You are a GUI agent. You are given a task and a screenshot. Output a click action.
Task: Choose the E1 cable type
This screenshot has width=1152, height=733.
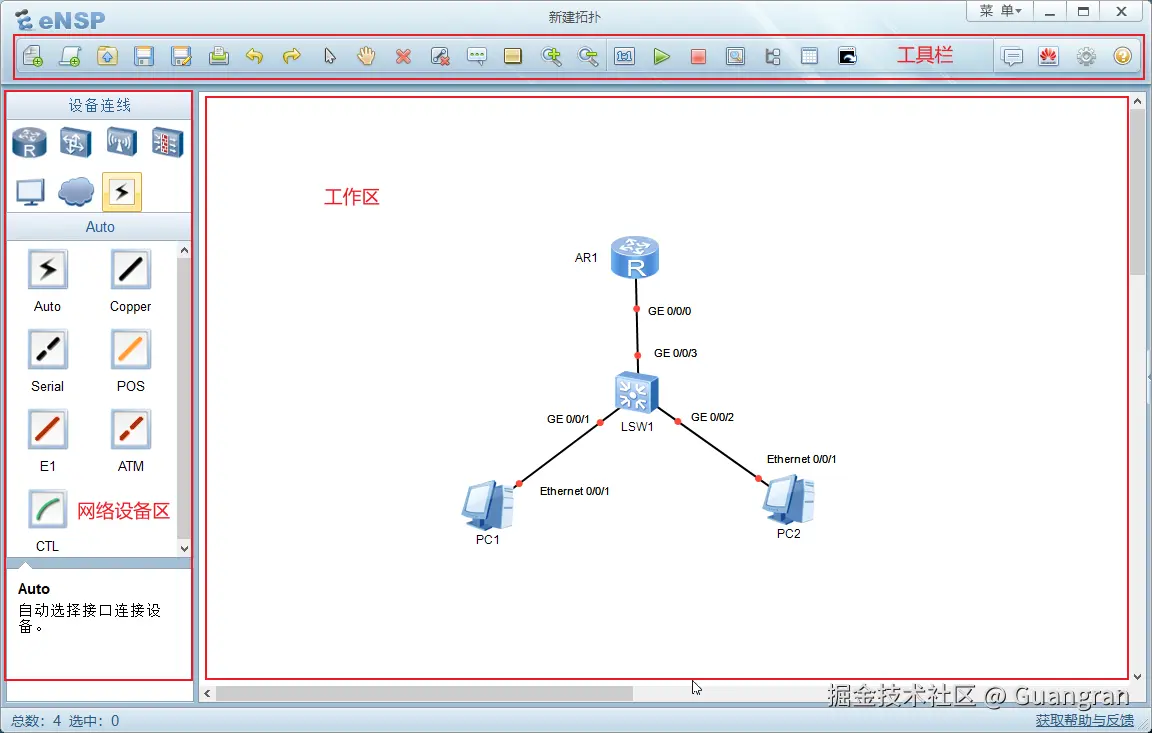[48, 430]
